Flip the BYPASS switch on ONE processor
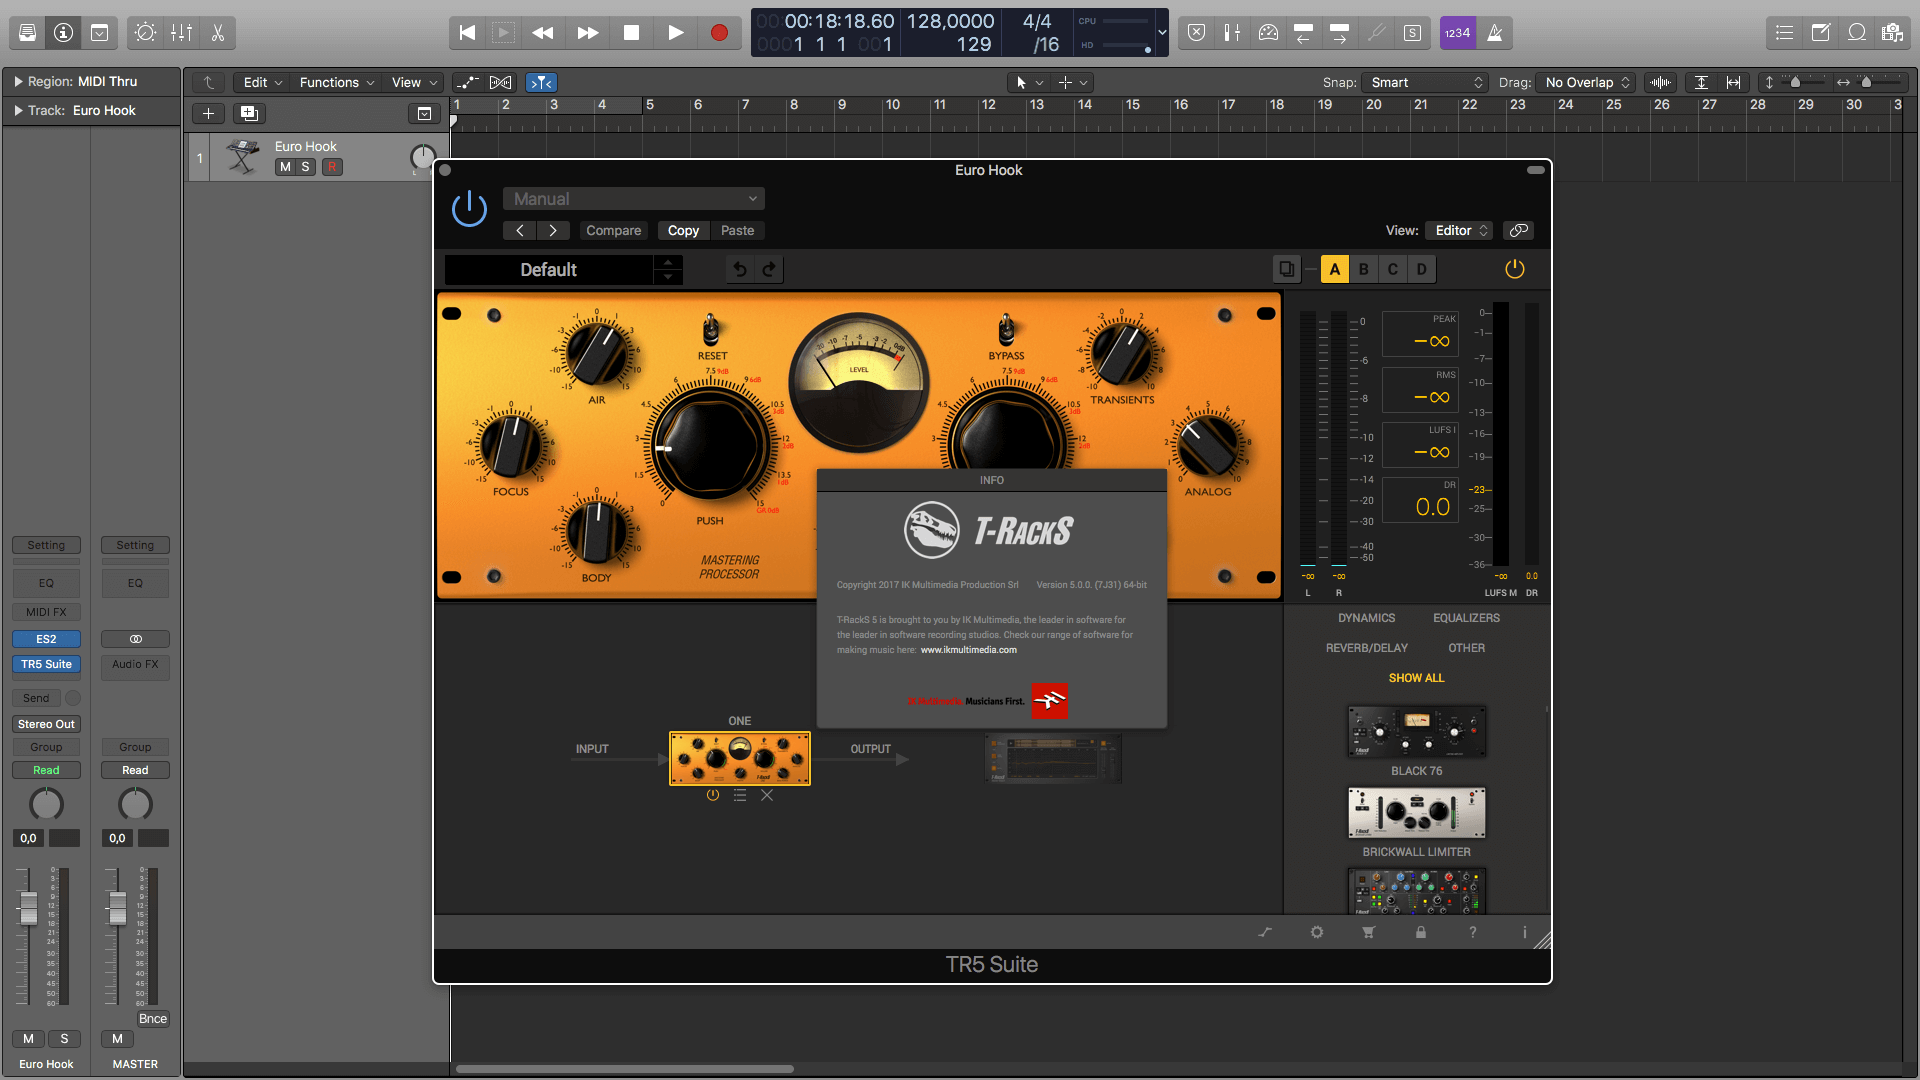The height and width of the screenshot is (1080, 1920). (1006, 329)
